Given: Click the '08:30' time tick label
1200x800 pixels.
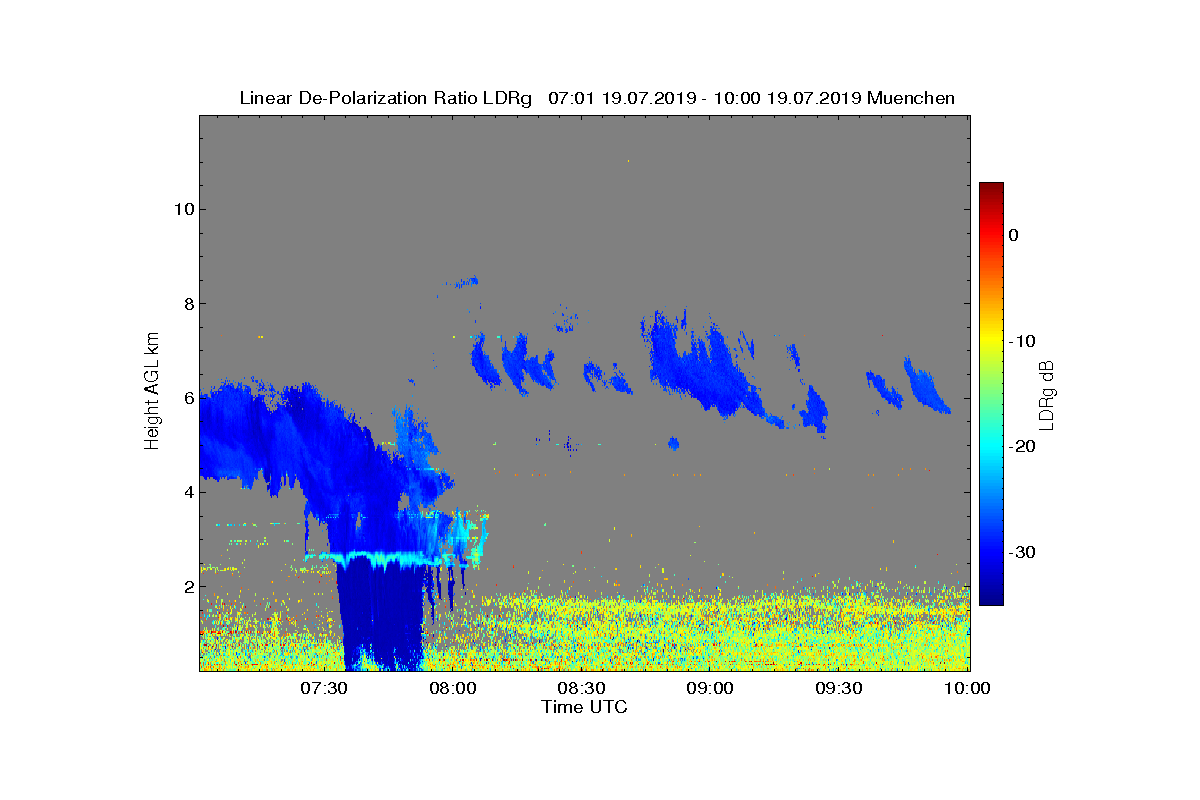Looking at the screenshot, I should coord(582,689).
